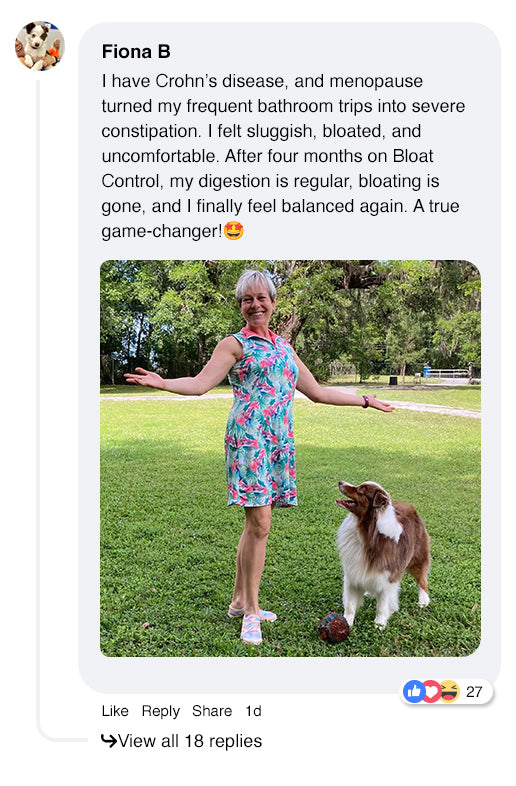Click the blue thumbs-up reaction icon
This screenshot has height=786, width=516.
(414, 692)
